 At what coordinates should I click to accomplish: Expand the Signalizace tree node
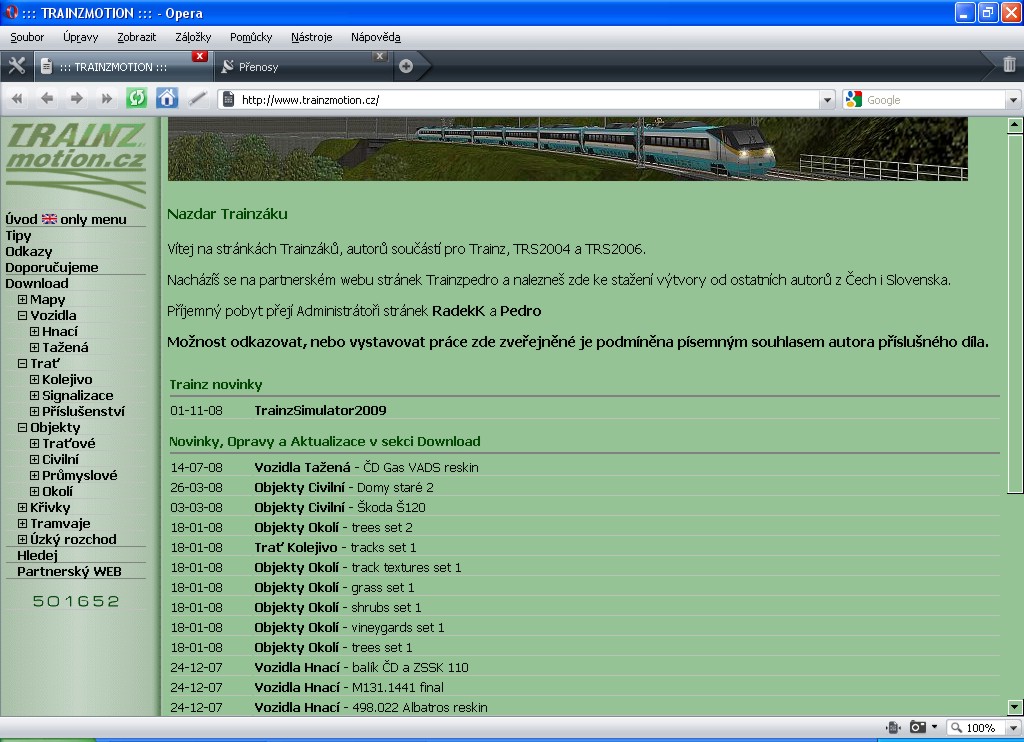pyautogui.click(x=35, y=396)
